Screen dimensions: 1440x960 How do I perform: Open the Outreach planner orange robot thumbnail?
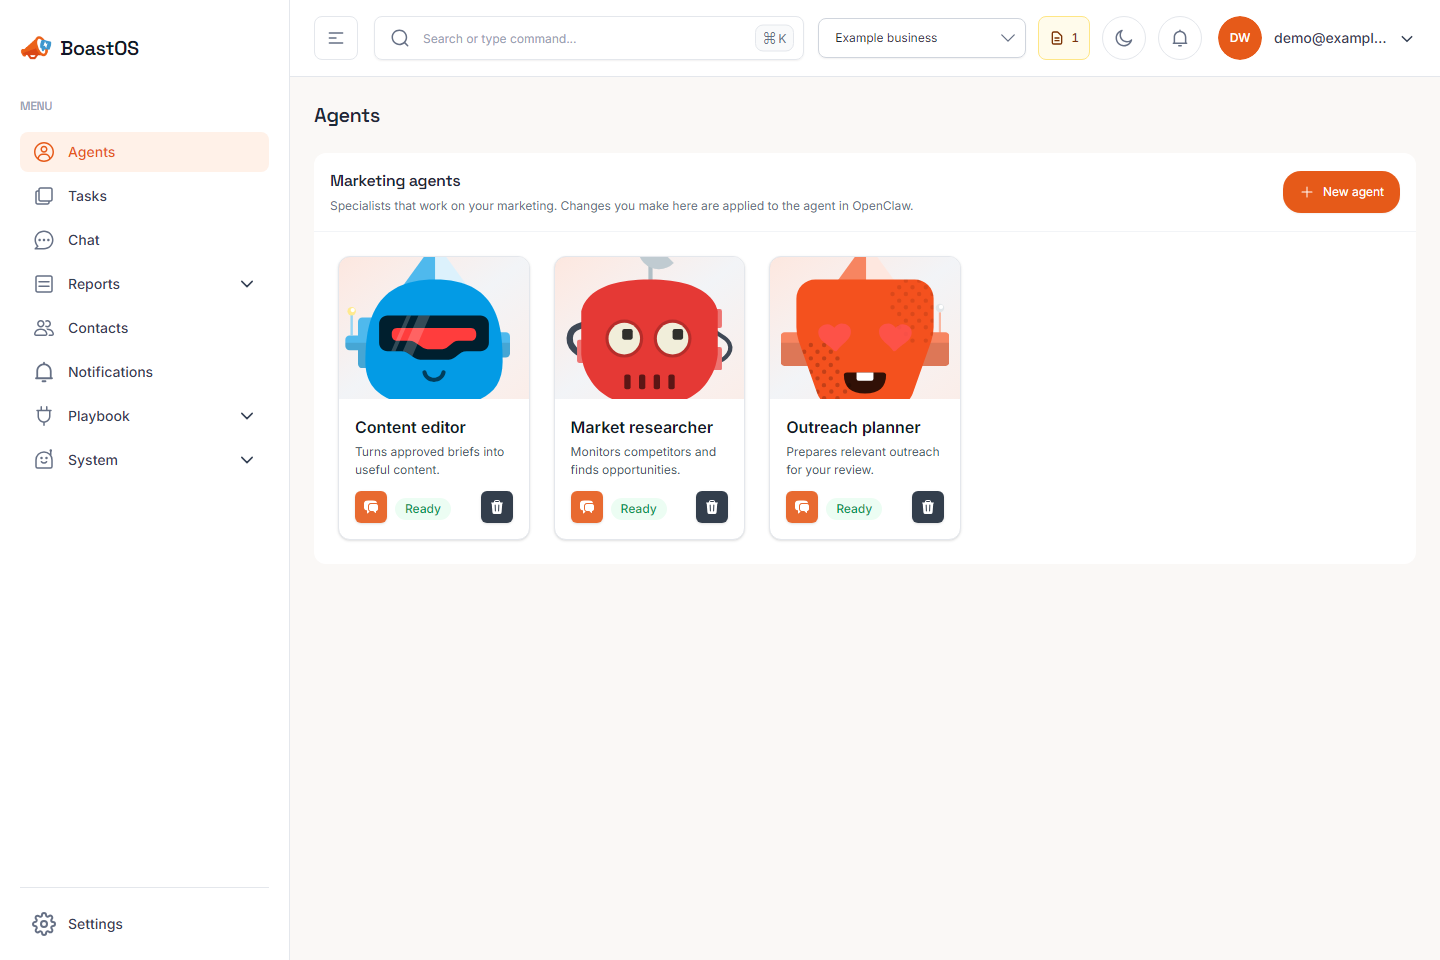click(x=865, y=328)
